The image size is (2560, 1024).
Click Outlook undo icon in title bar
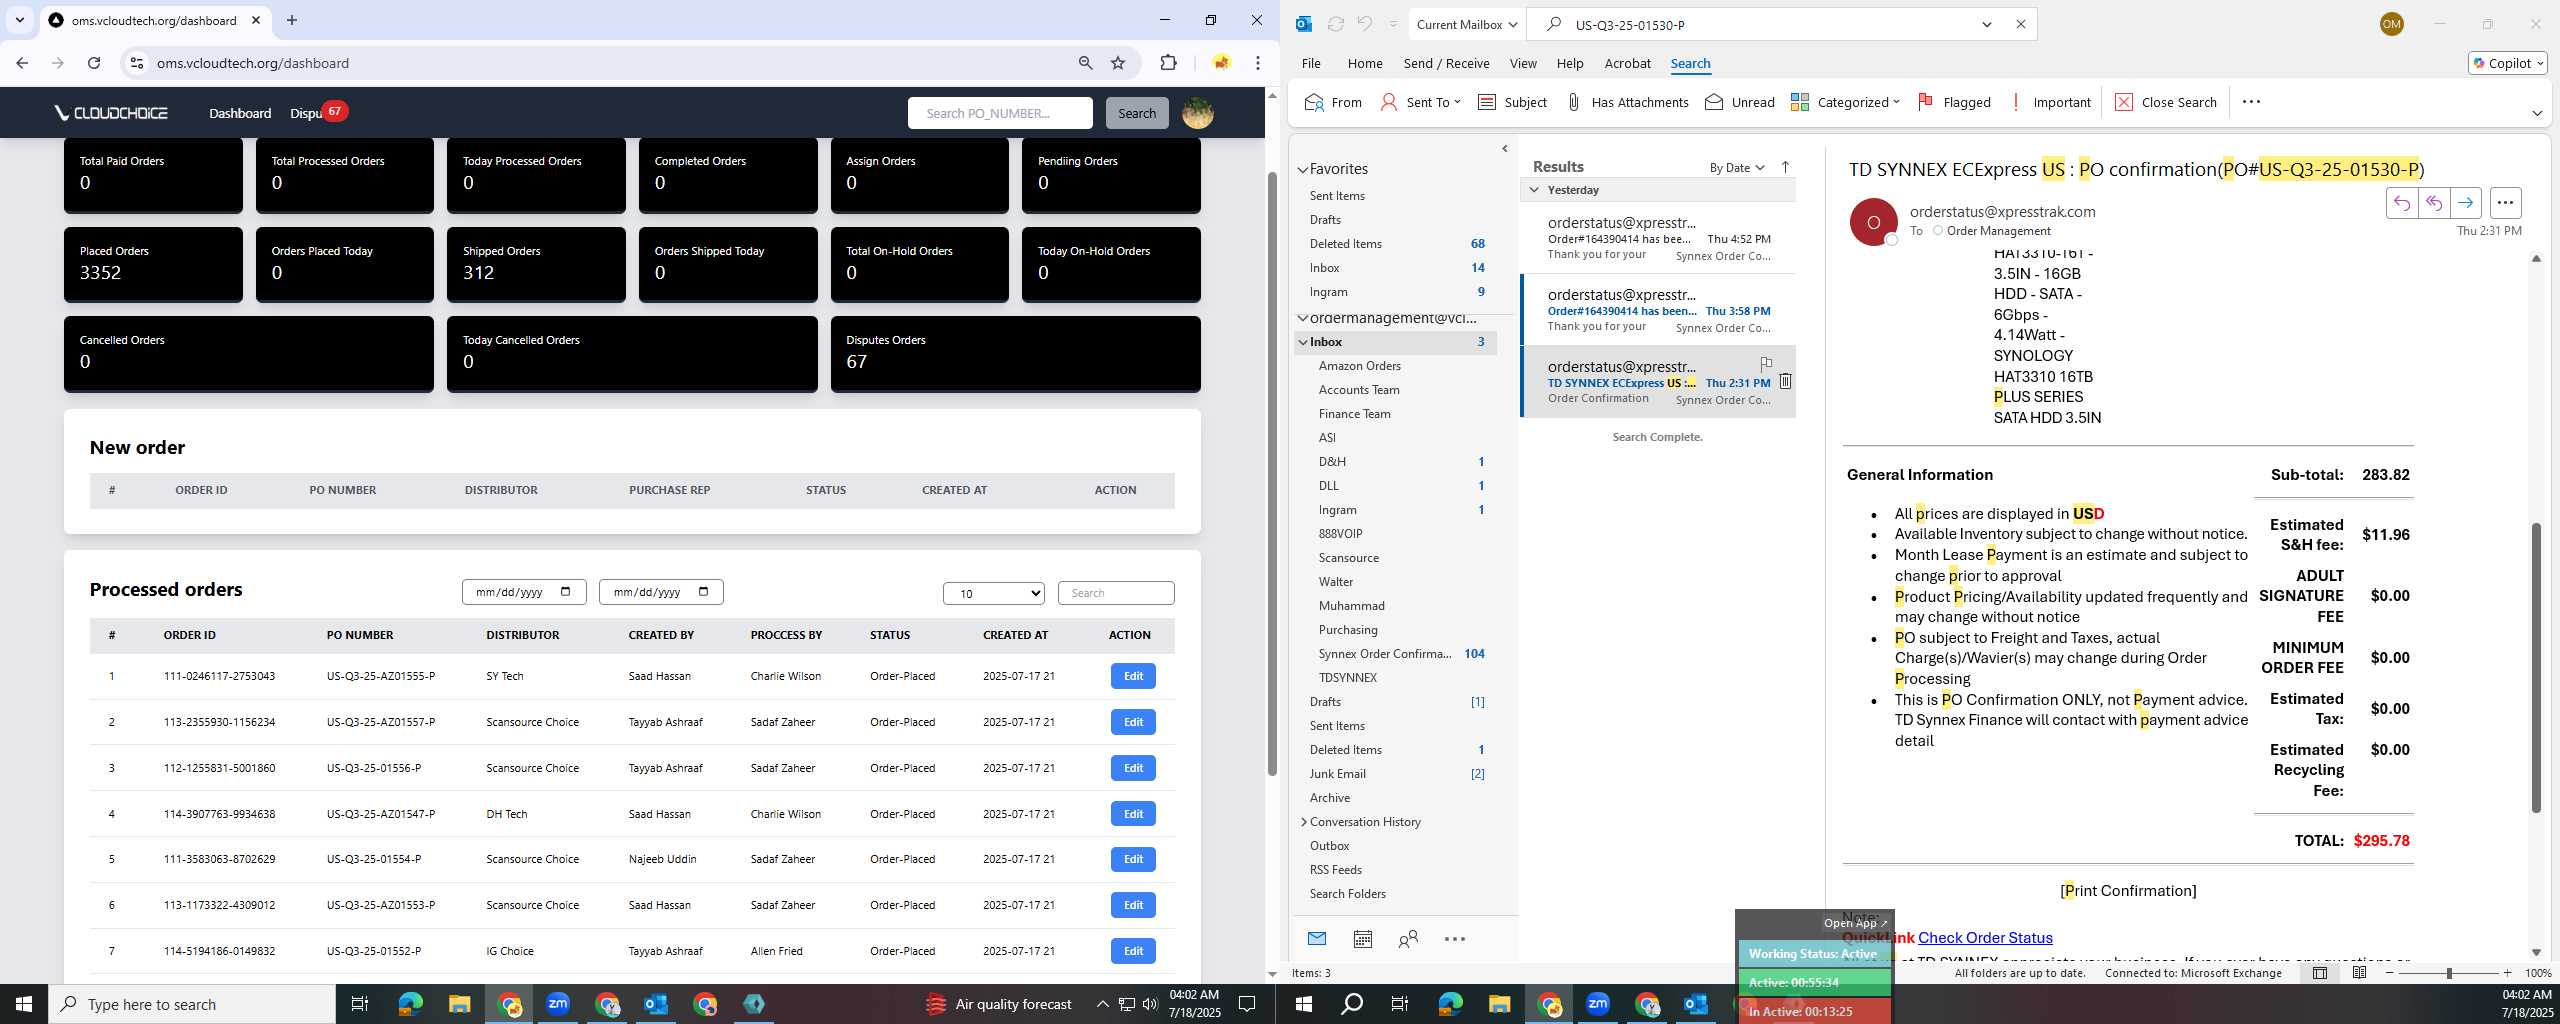pos(1364,24)
